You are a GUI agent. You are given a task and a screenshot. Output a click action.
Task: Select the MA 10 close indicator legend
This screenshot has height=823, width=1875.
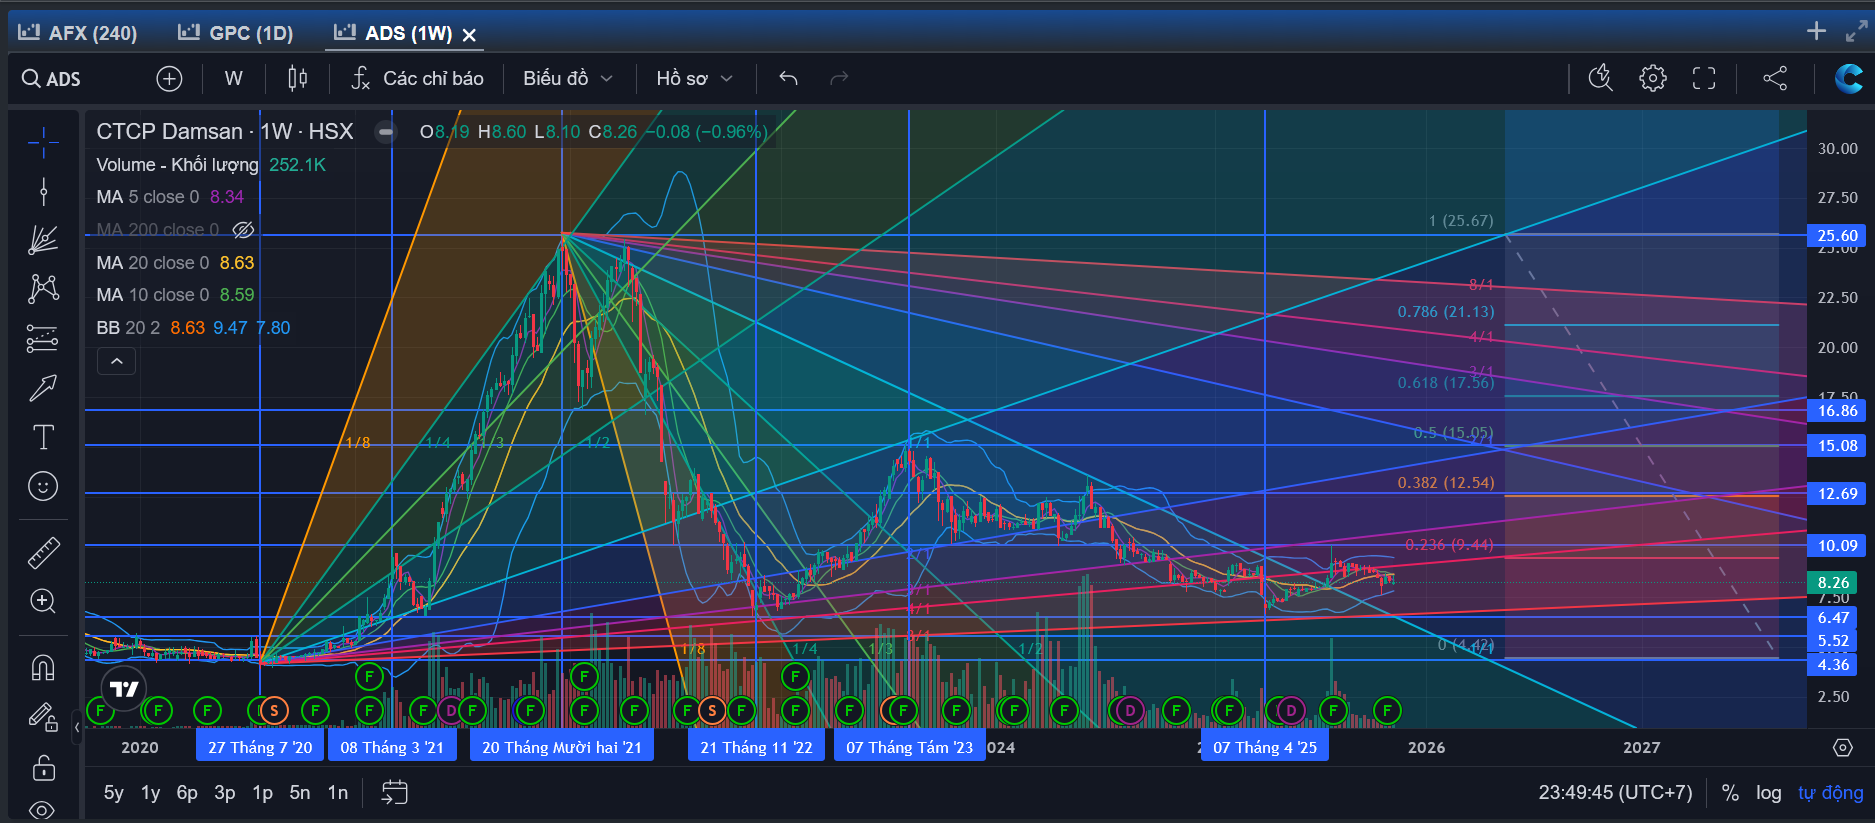click(x=176, y=295)
